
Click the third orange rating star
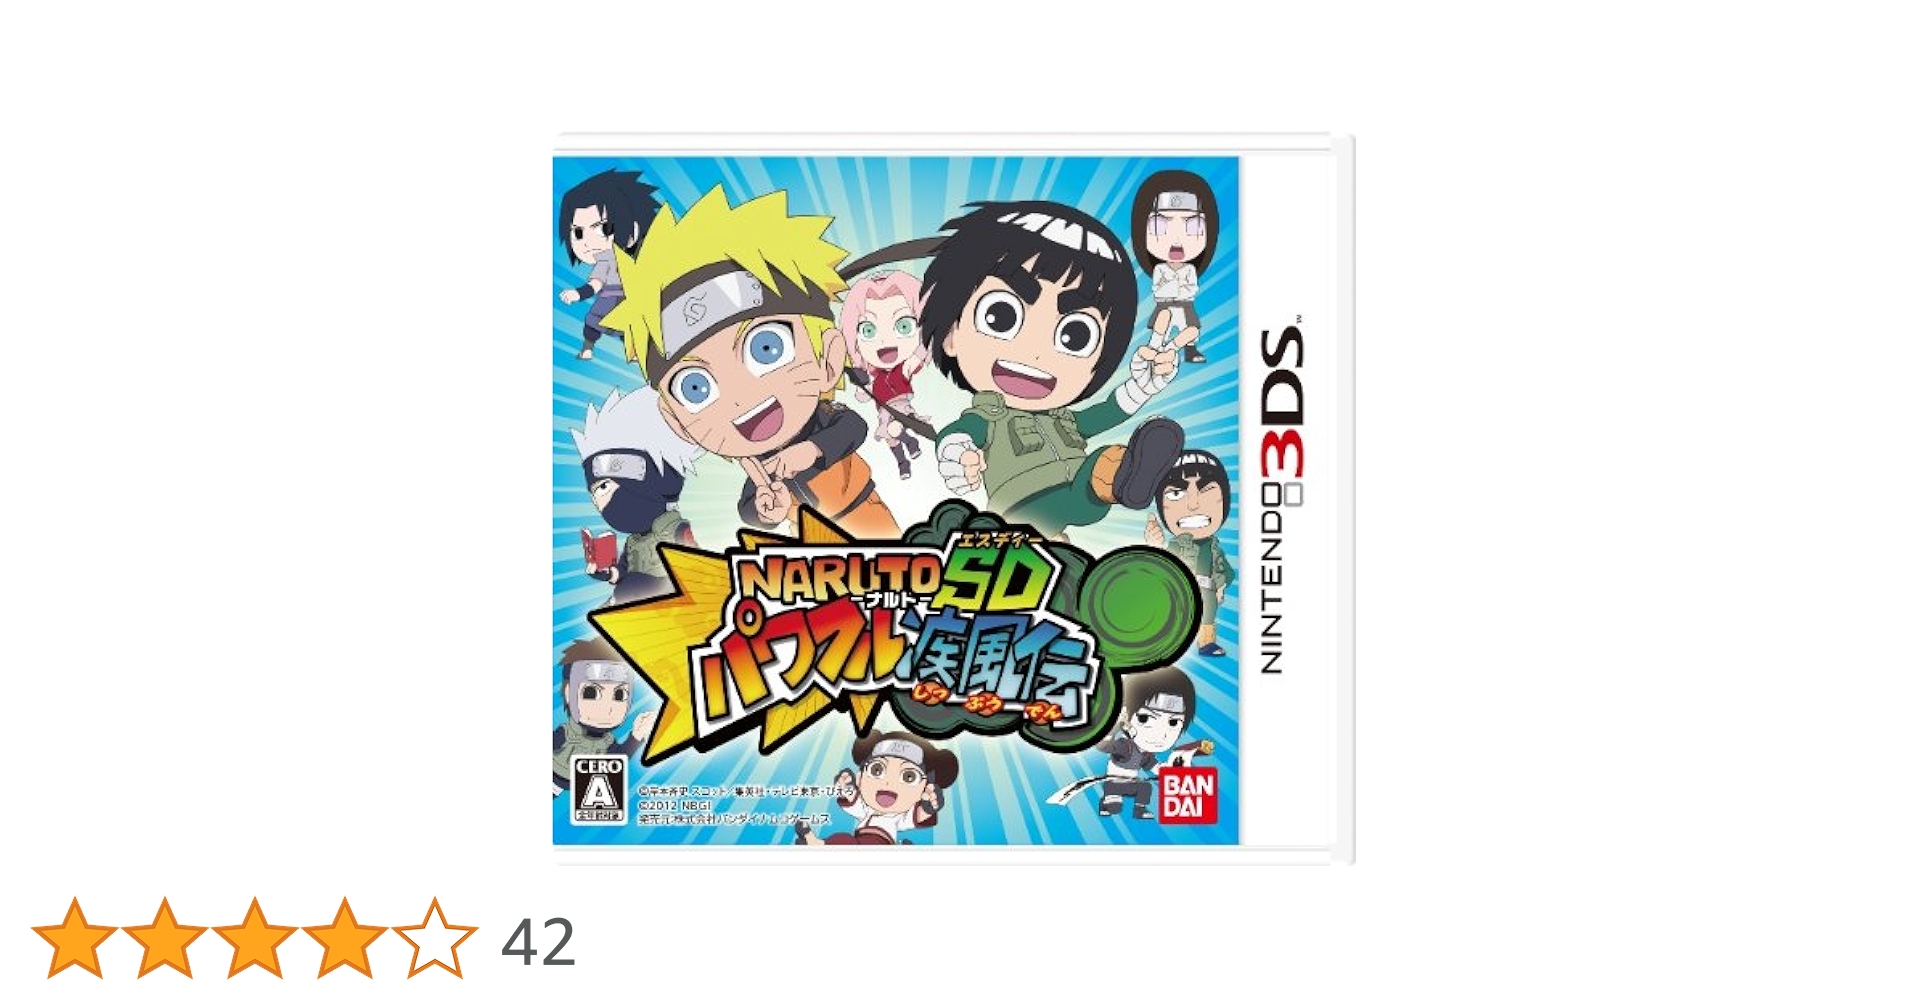[255, 938]
